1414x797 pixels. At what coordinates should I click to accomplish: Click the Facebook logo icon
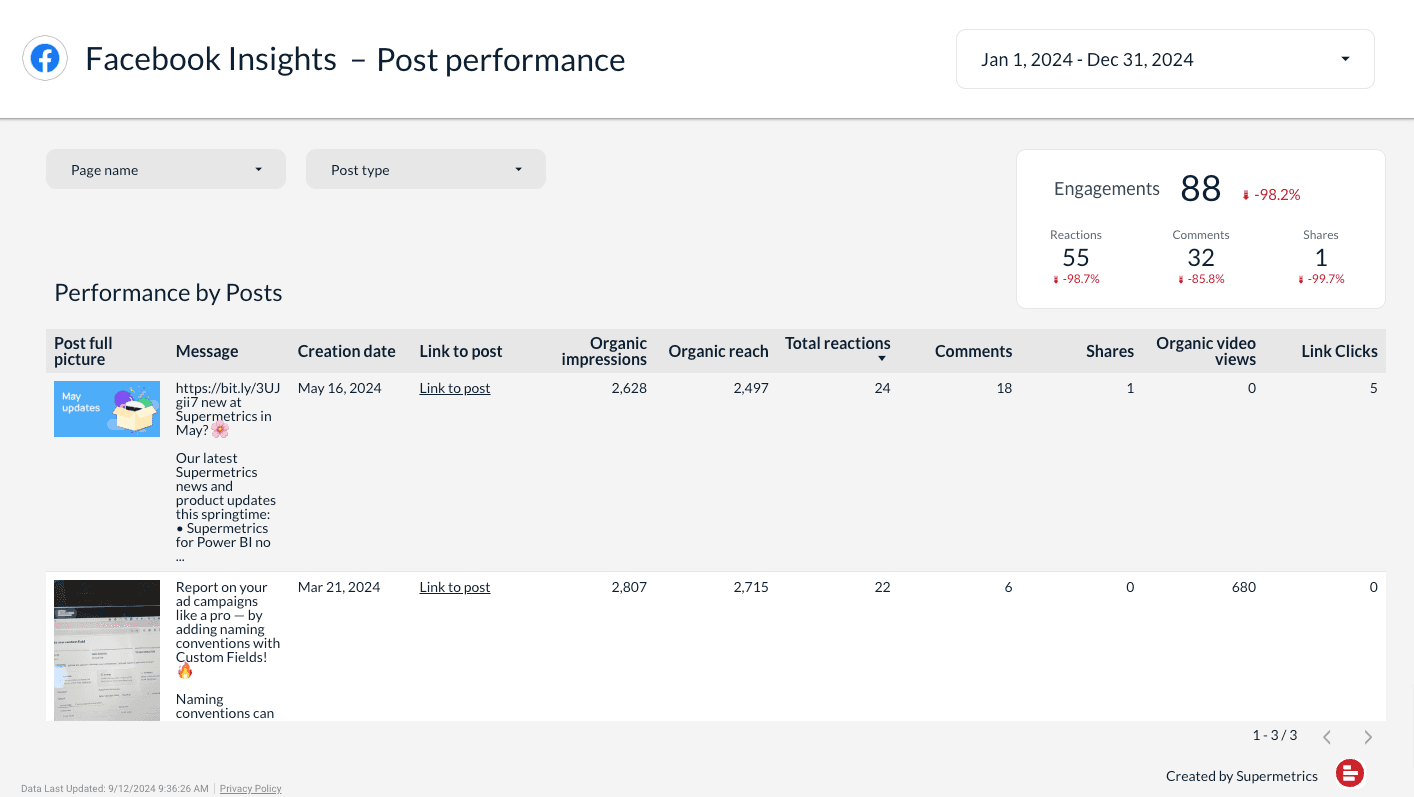45,59
